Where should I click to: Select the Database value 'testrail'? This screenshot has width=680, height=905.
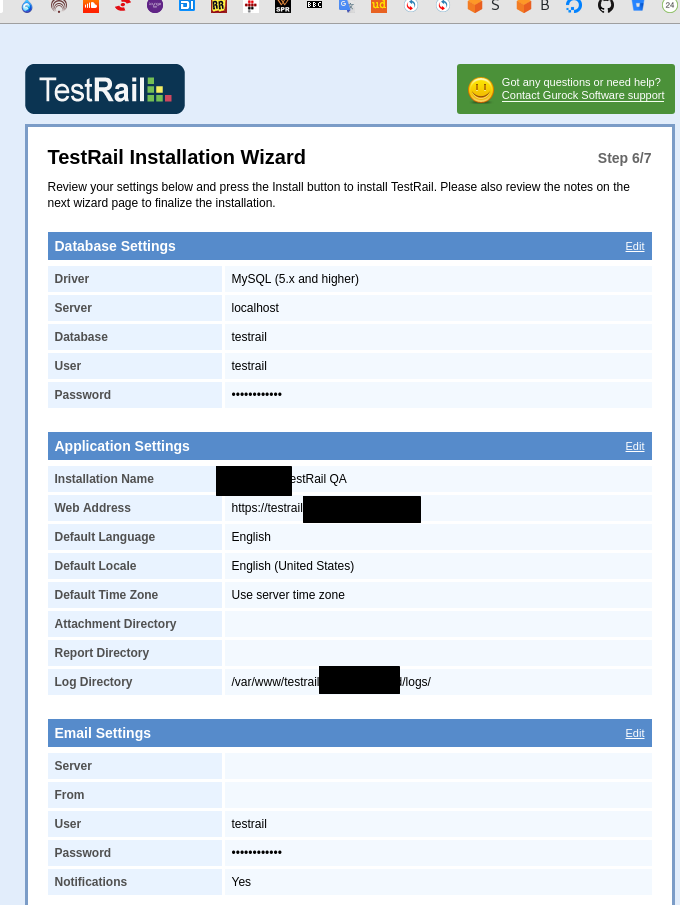[x=249, y=337]
